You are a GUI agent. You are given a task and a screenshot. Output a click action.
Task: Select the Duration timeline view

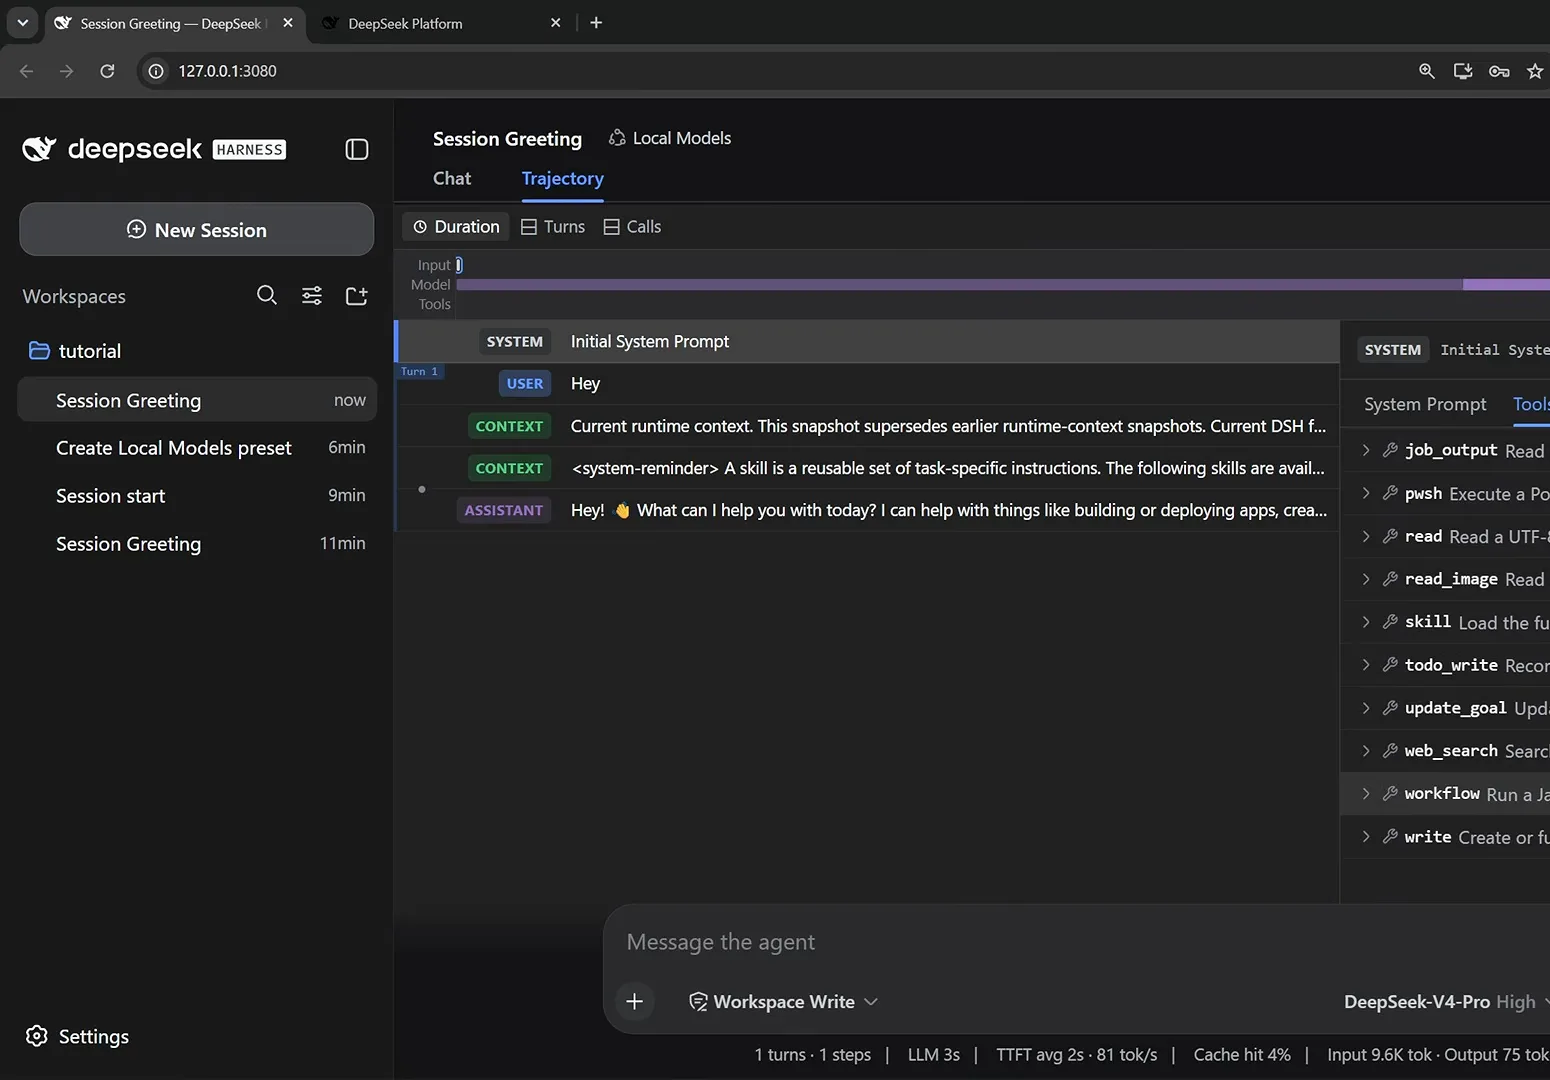(456, 227)
